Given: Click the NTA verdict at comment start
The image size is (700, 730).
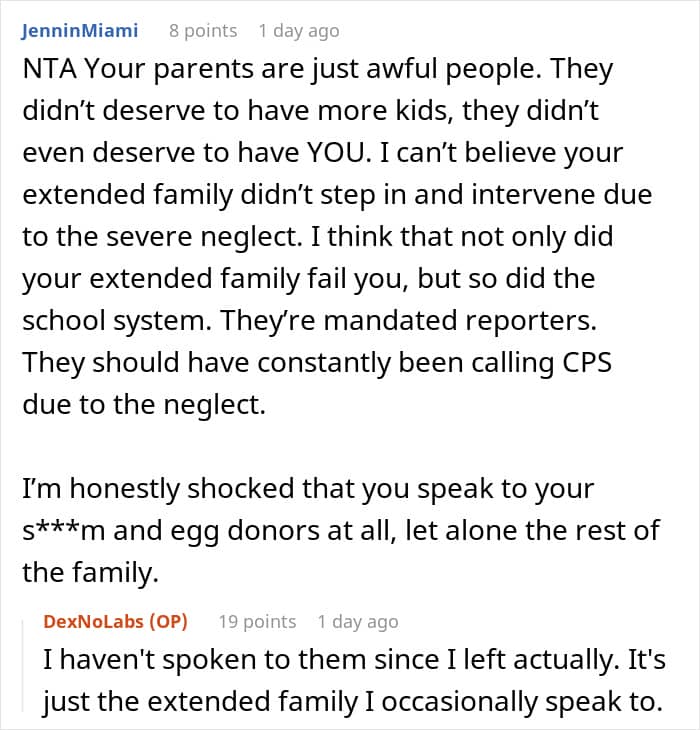Looking at the screenshot, I should [49, 69].
